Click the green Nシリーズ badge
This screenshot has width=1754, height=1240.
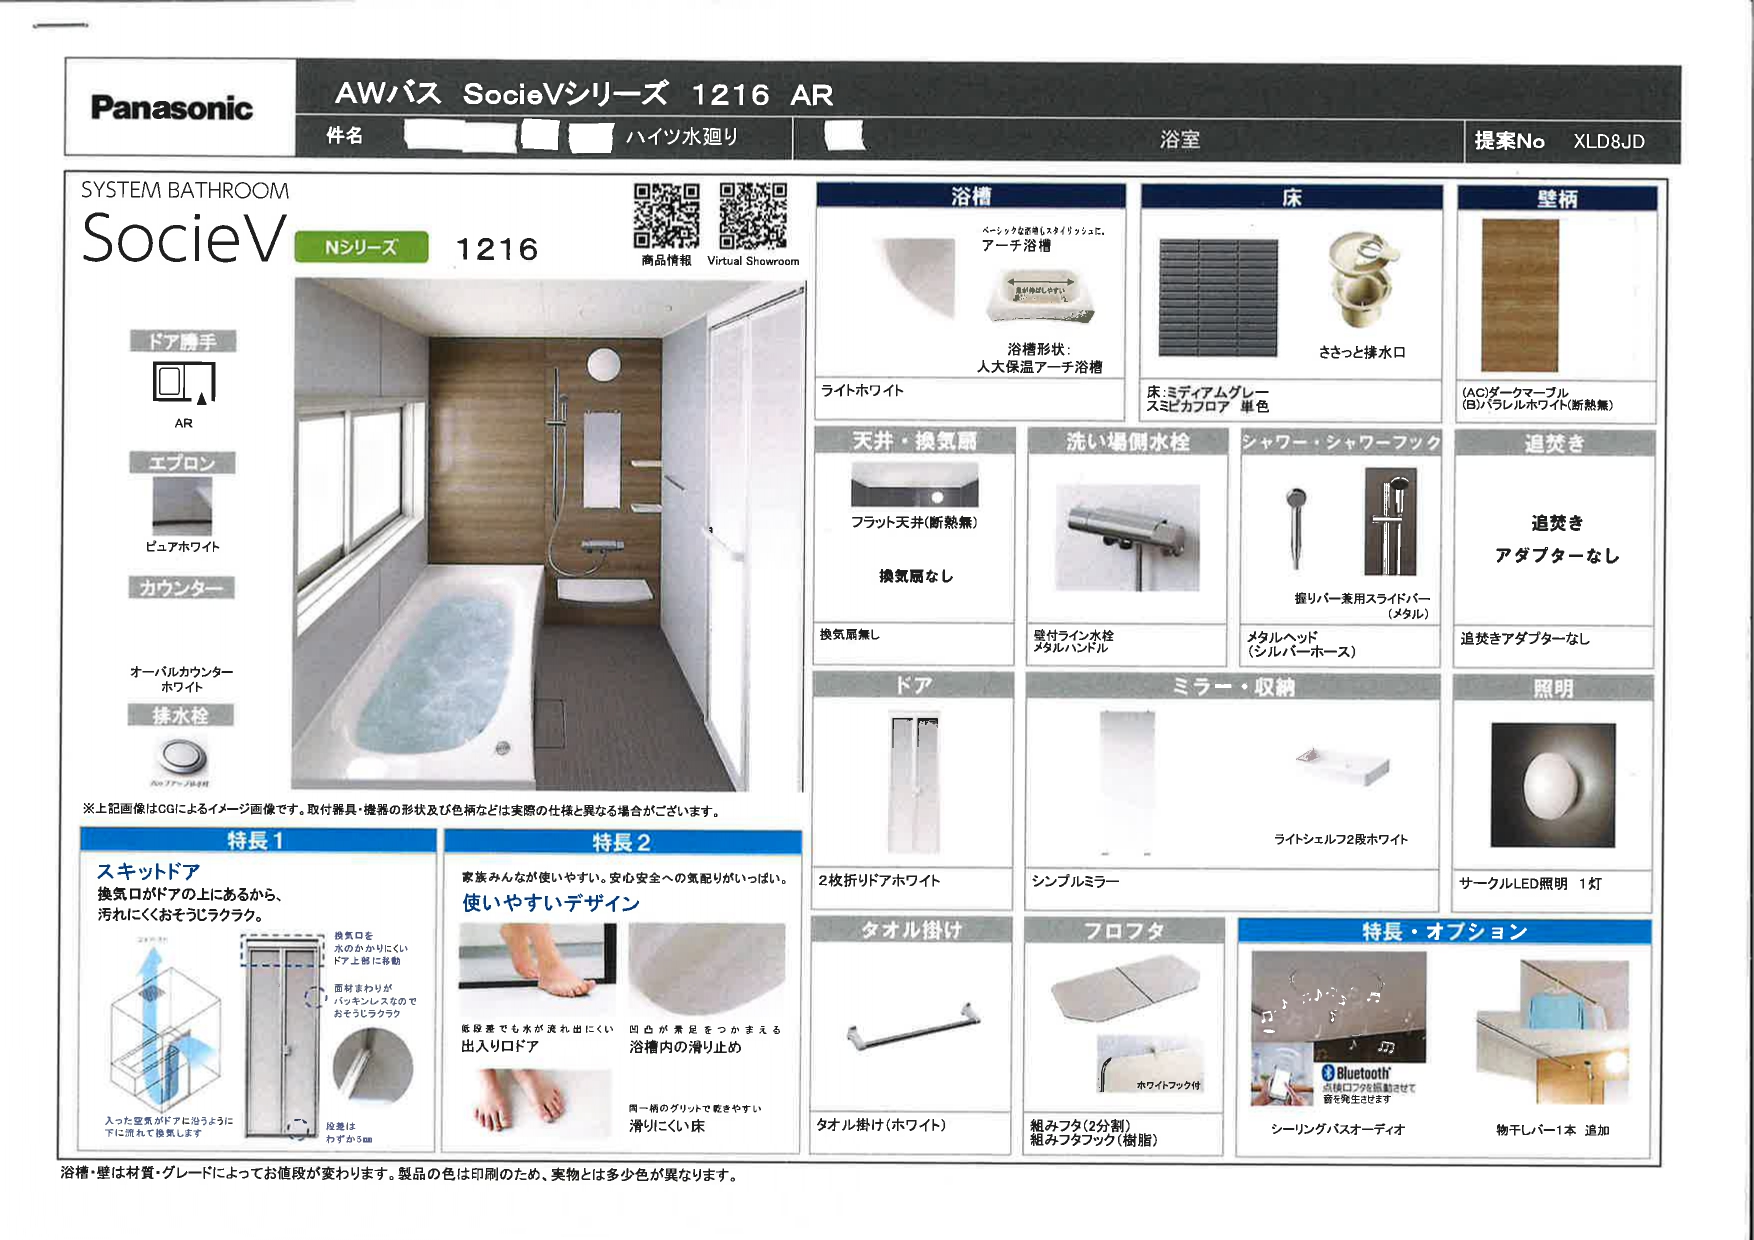point(361,247)
